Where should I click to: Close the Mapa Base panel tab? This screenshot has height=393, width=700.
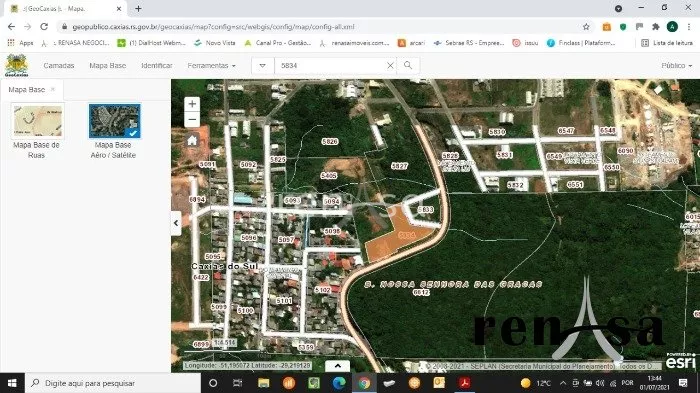53,89
